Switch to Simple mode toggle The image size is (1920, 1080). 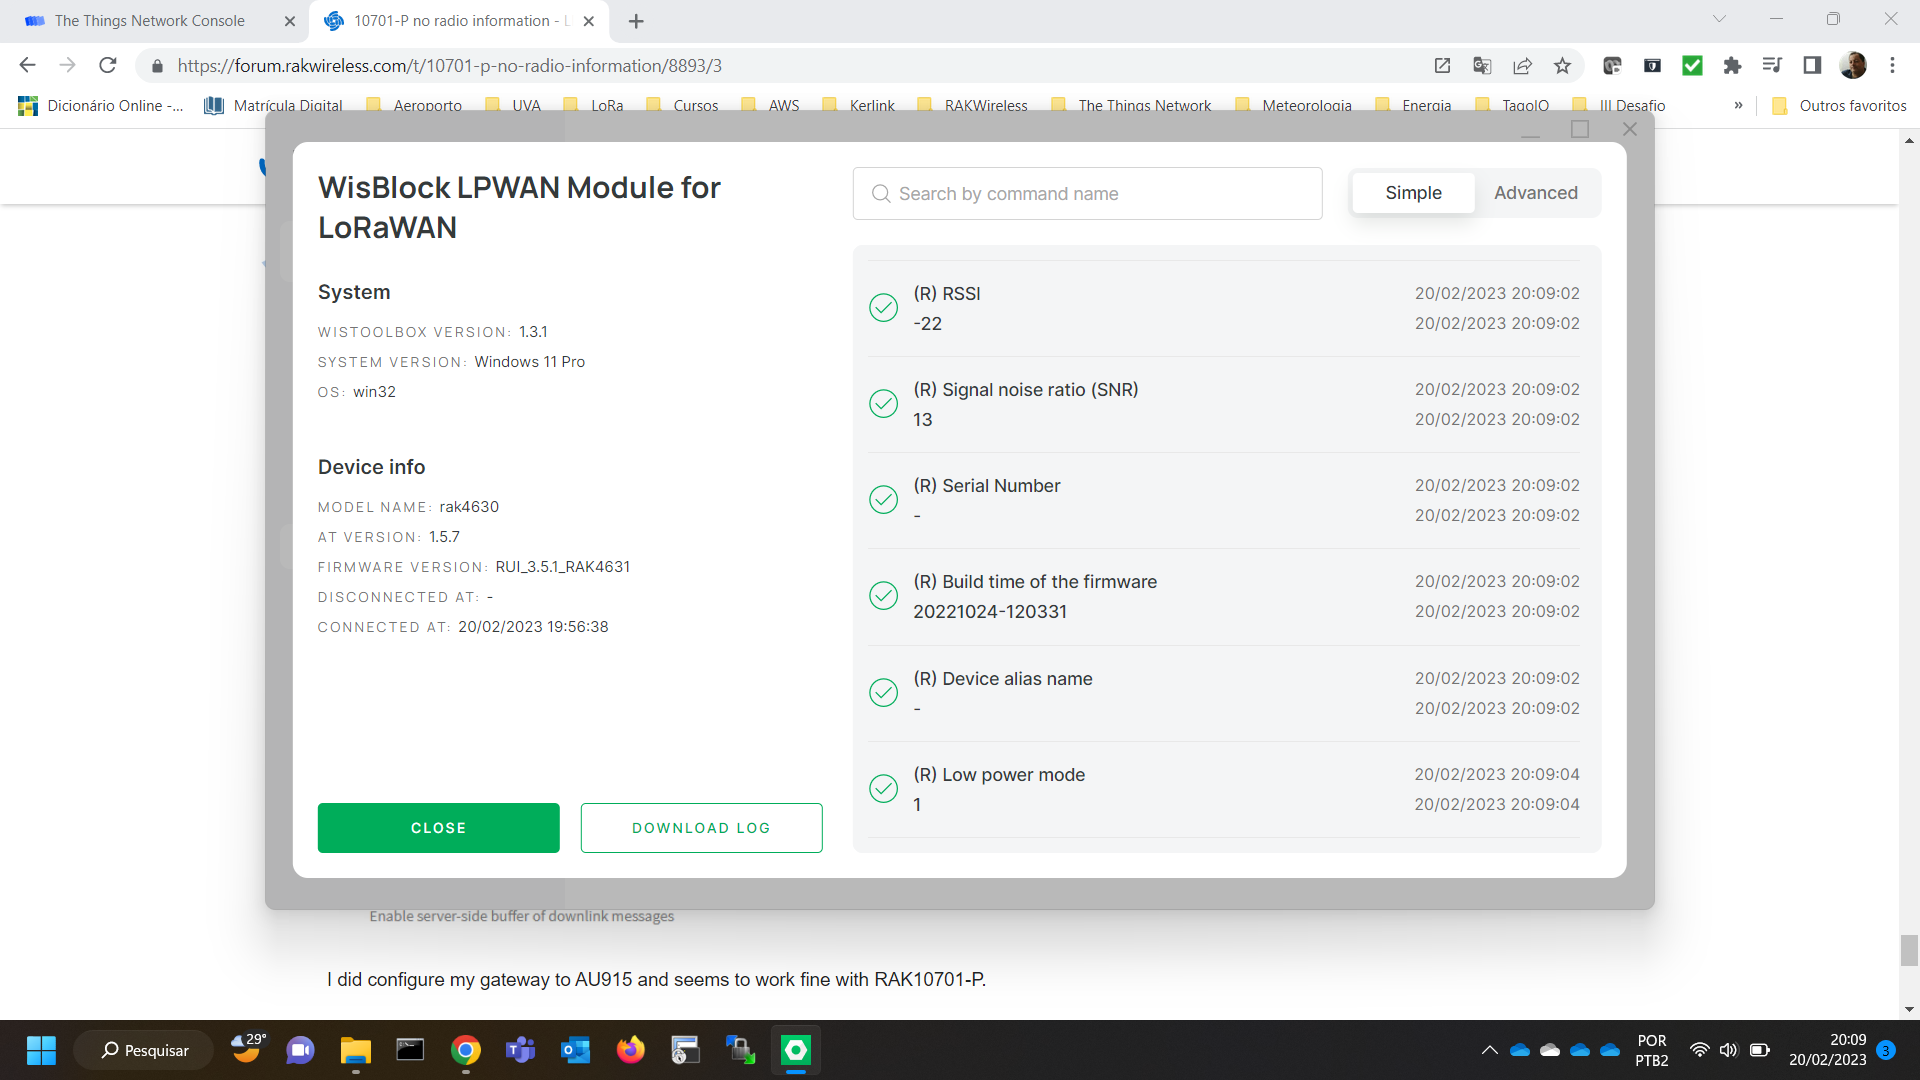1413,193
